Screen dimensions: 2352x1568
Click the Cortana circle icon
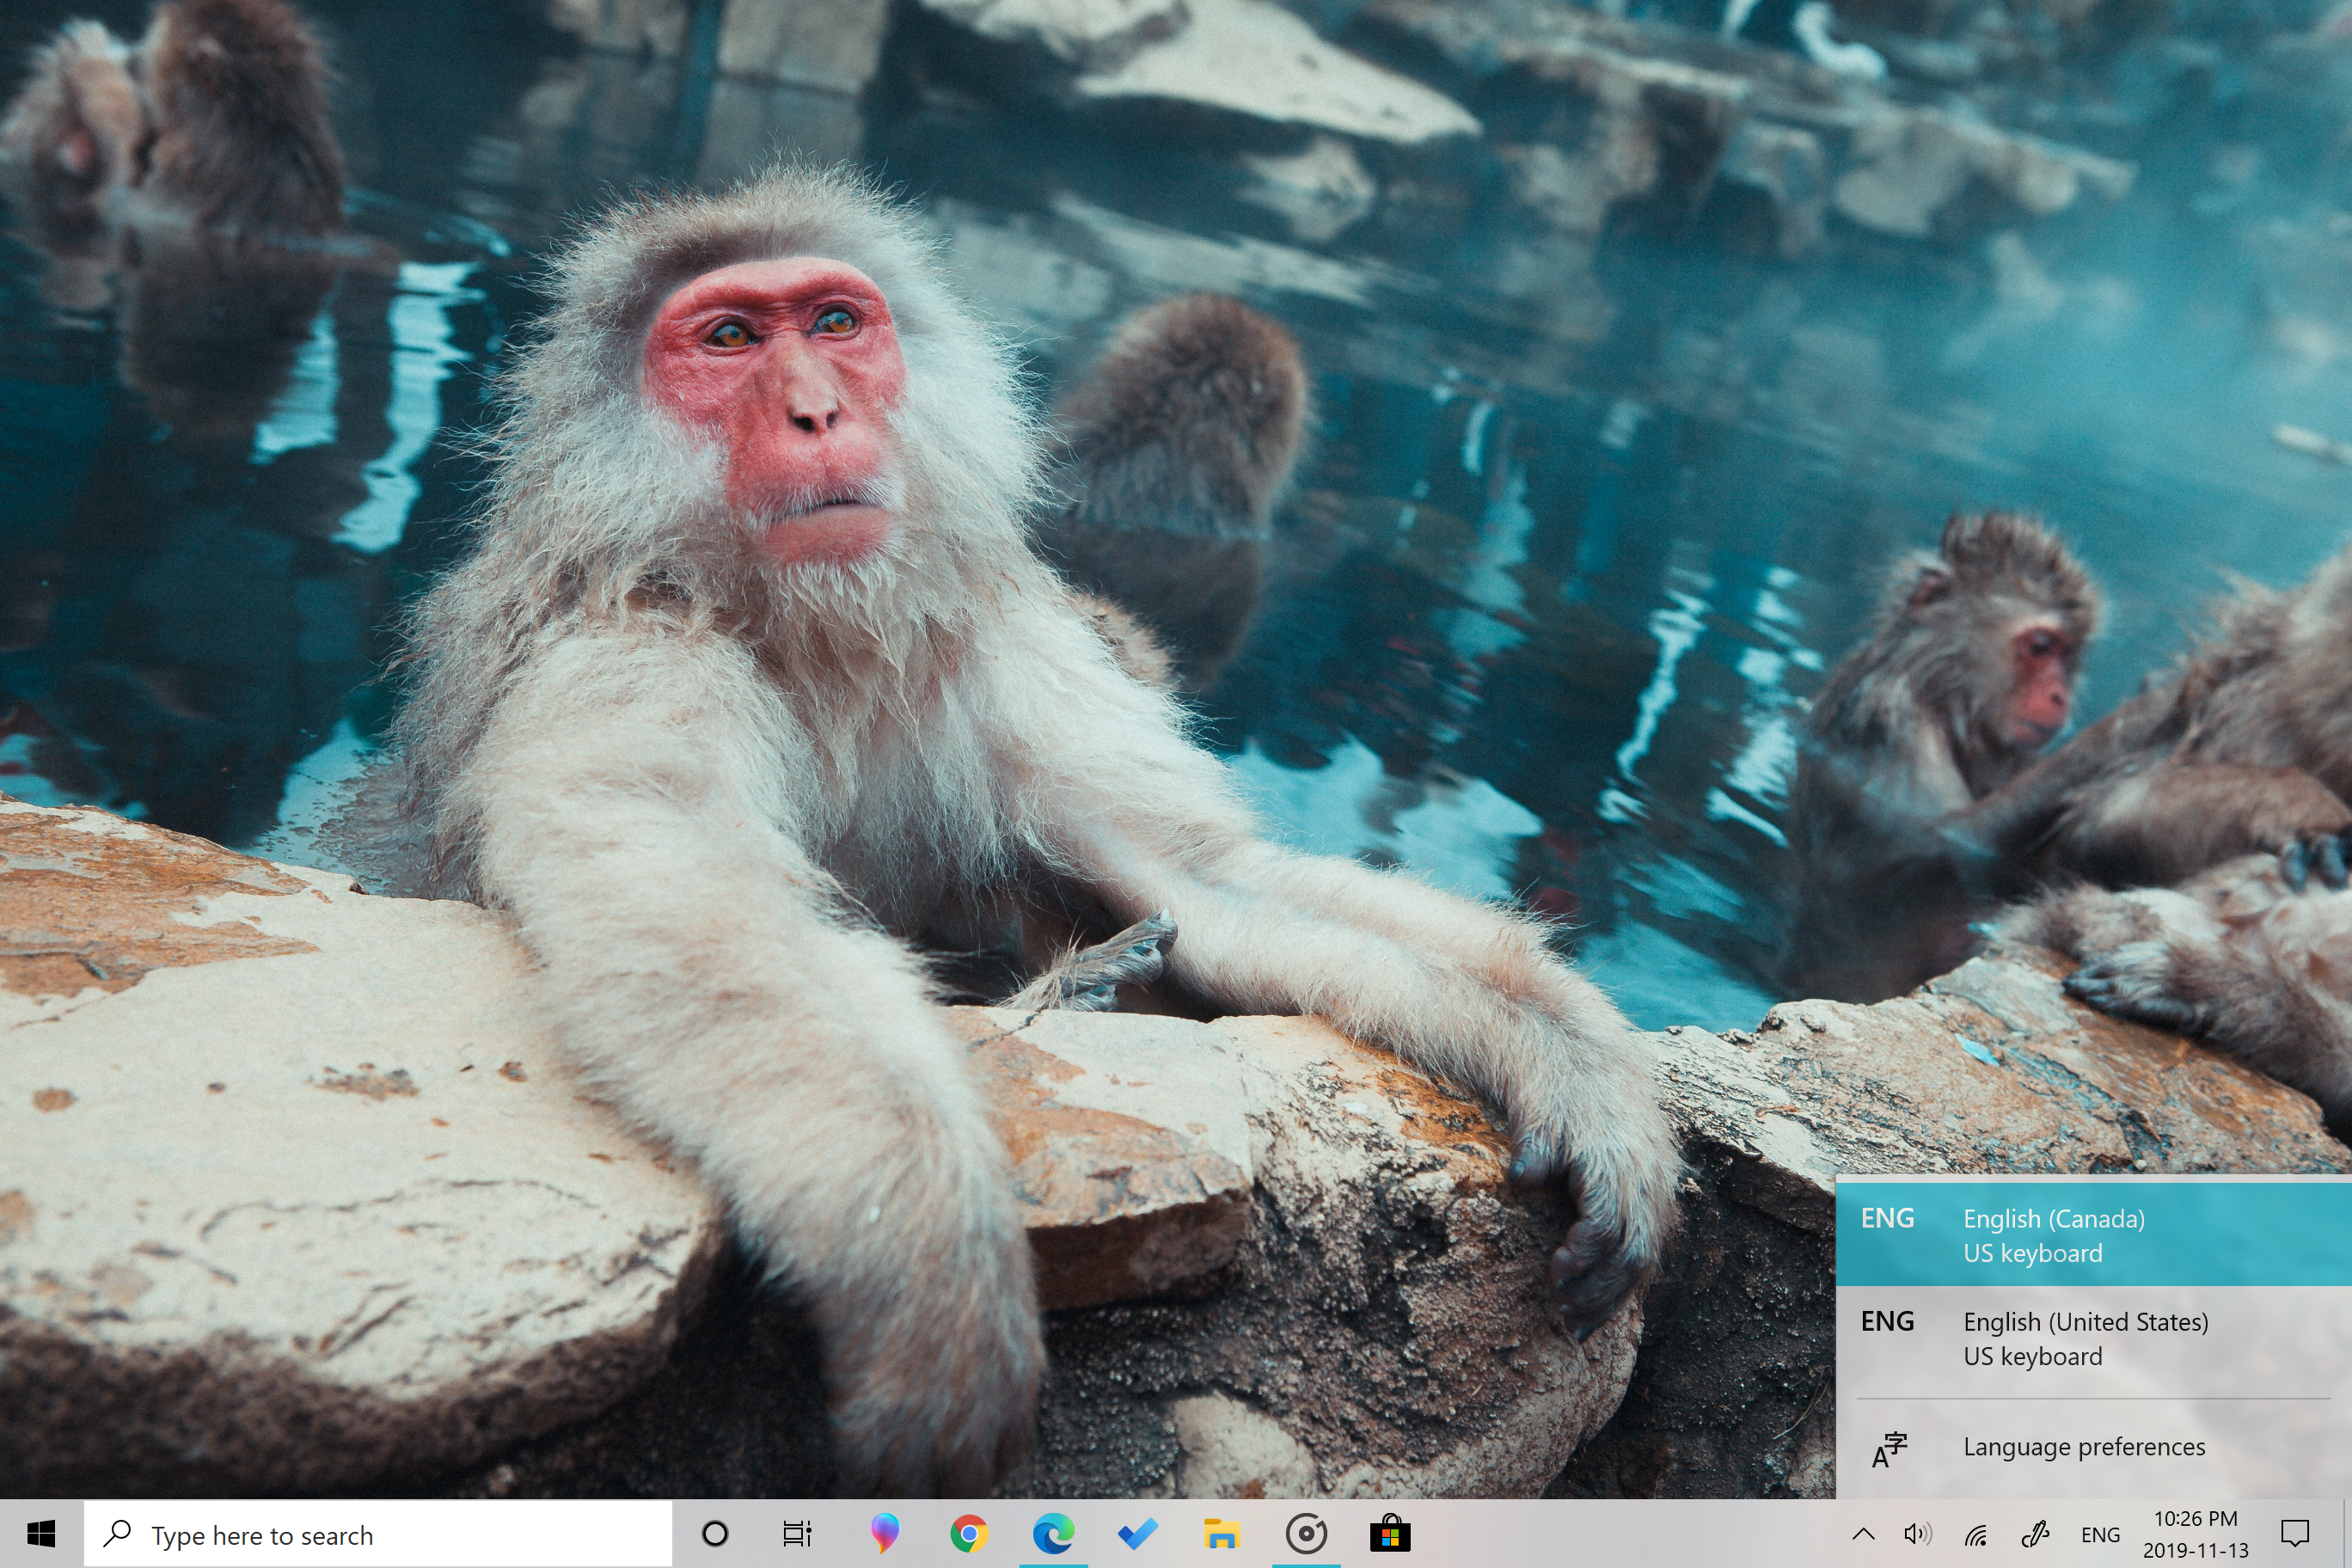click(715, 1533)
